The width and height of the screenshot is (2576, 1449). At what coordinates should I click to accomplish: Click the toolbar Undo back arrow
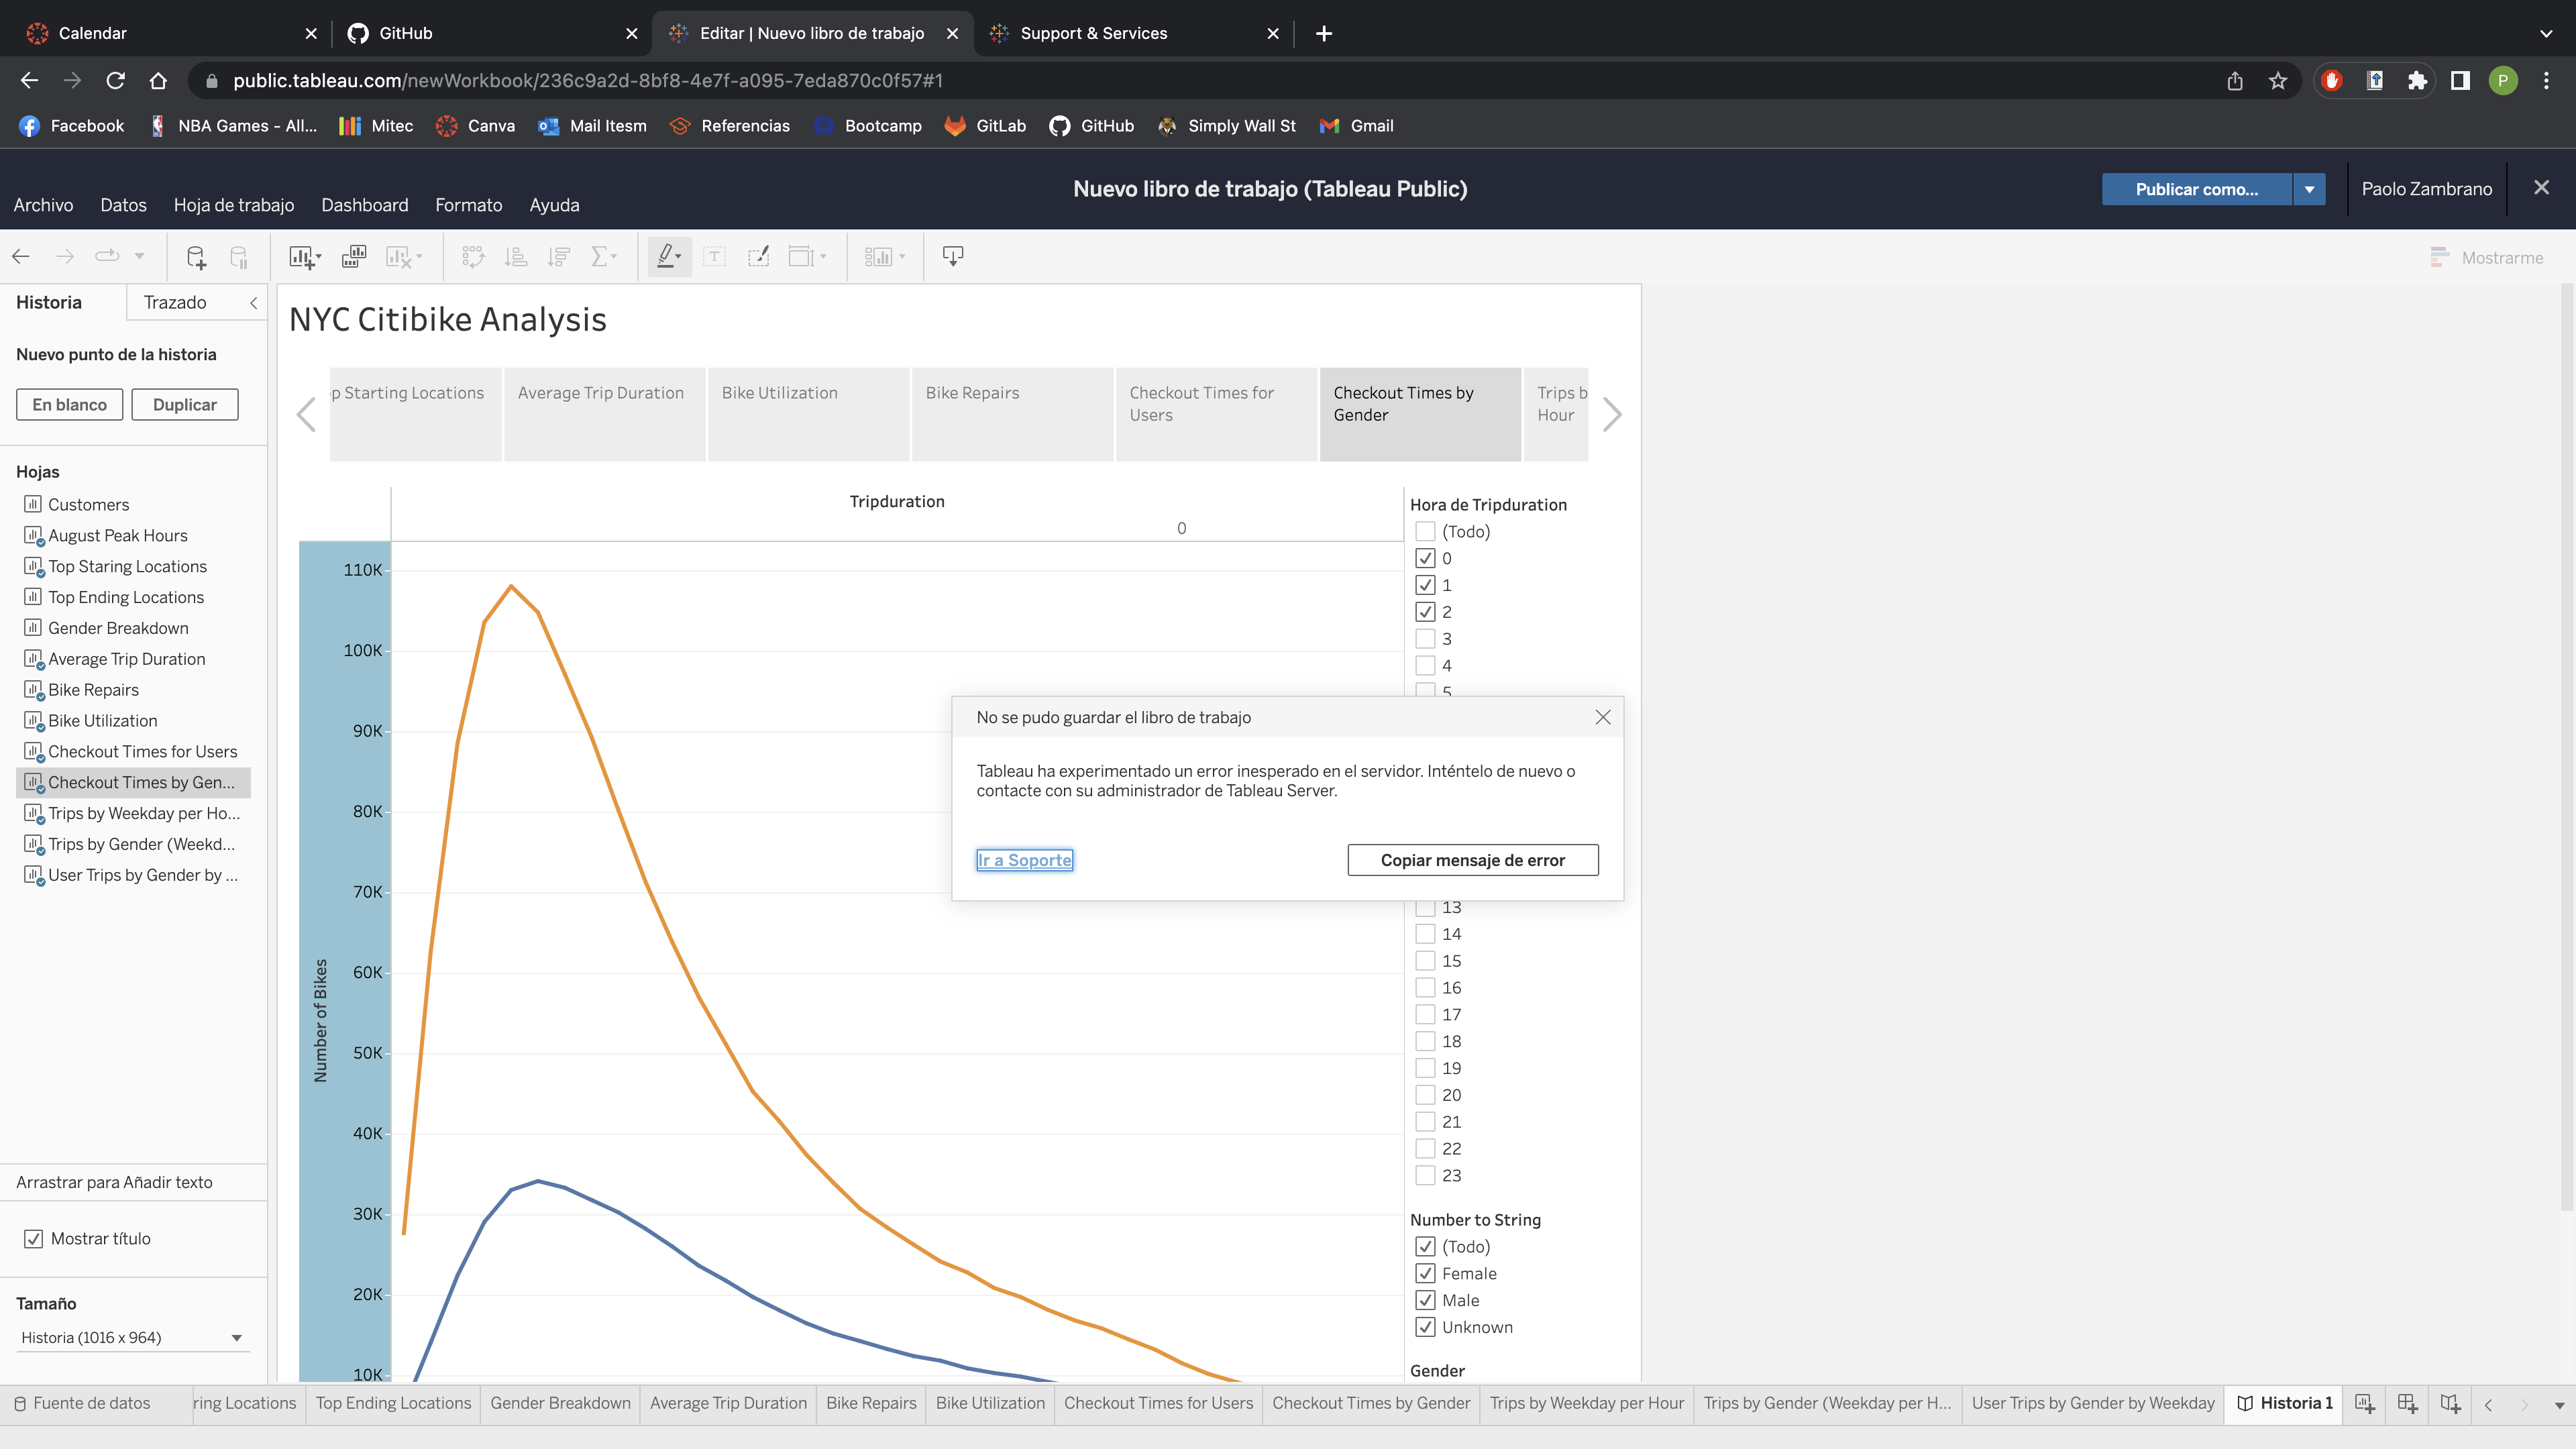[21, 257]
